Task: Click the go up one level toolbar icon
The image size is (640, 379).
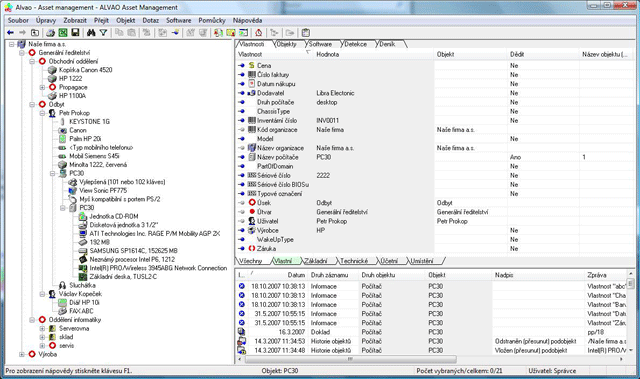Action: pos(35,33)
